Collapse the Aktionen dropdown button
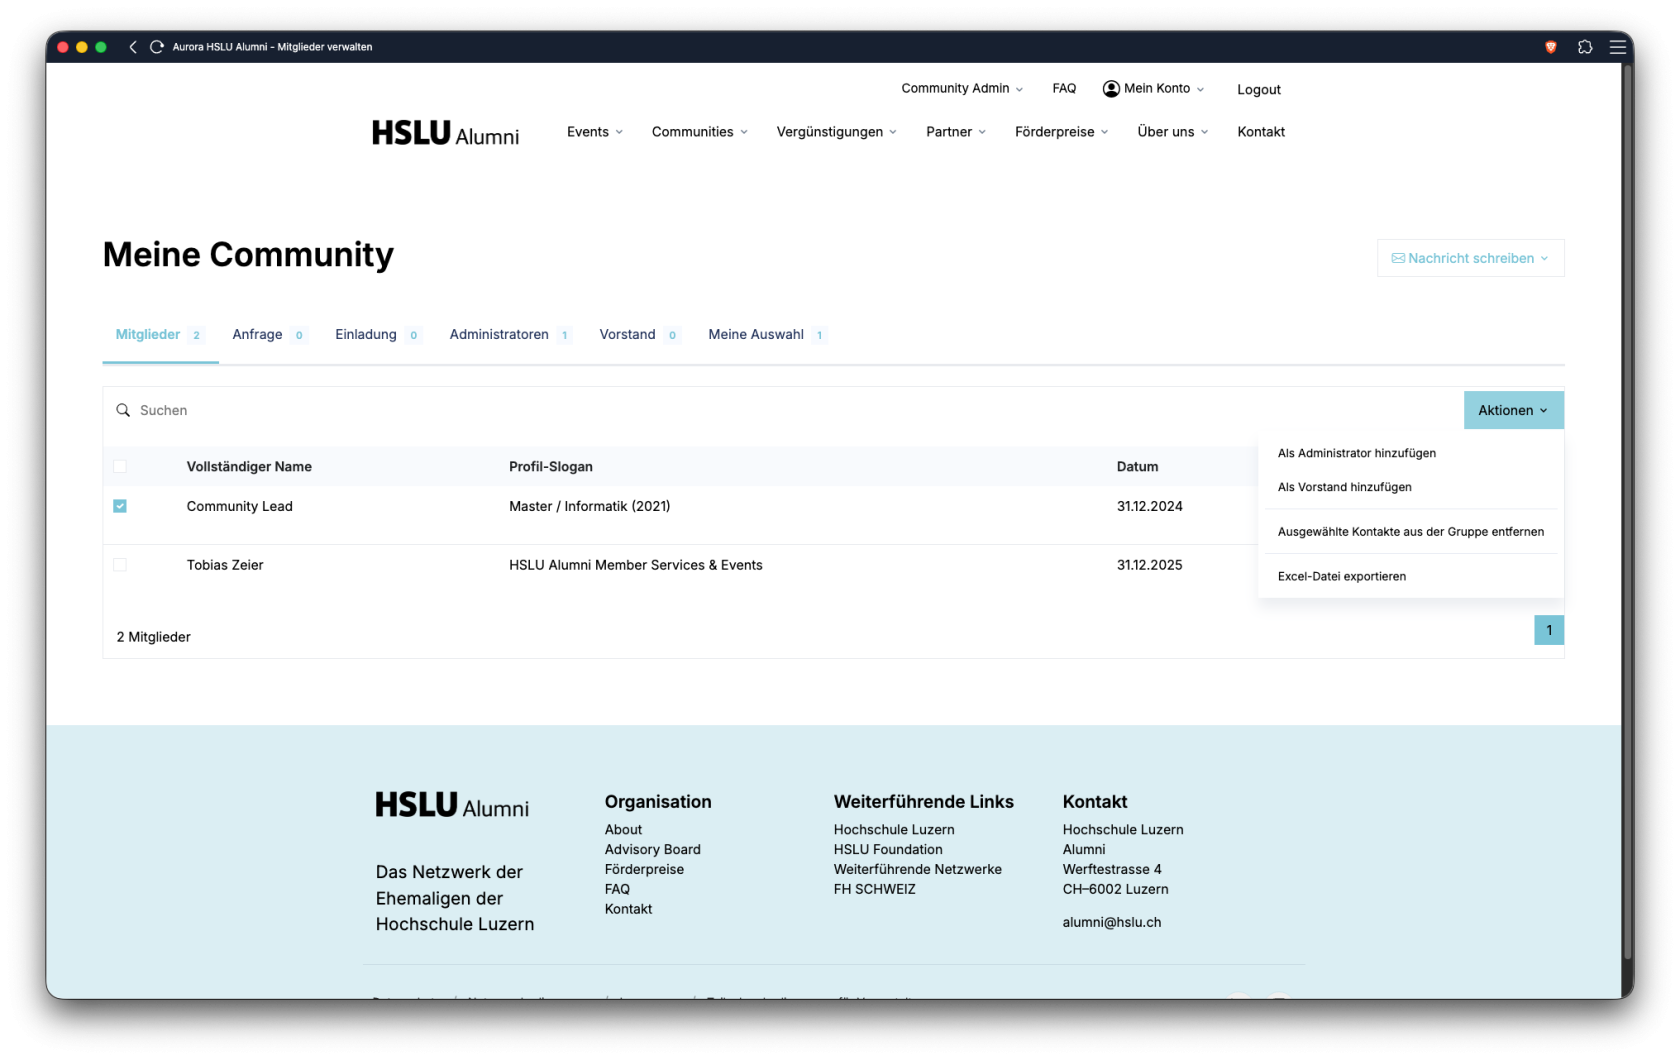Image resolution: width=1680 pixels, height=1060 pixels. [x=1513, y=410]
